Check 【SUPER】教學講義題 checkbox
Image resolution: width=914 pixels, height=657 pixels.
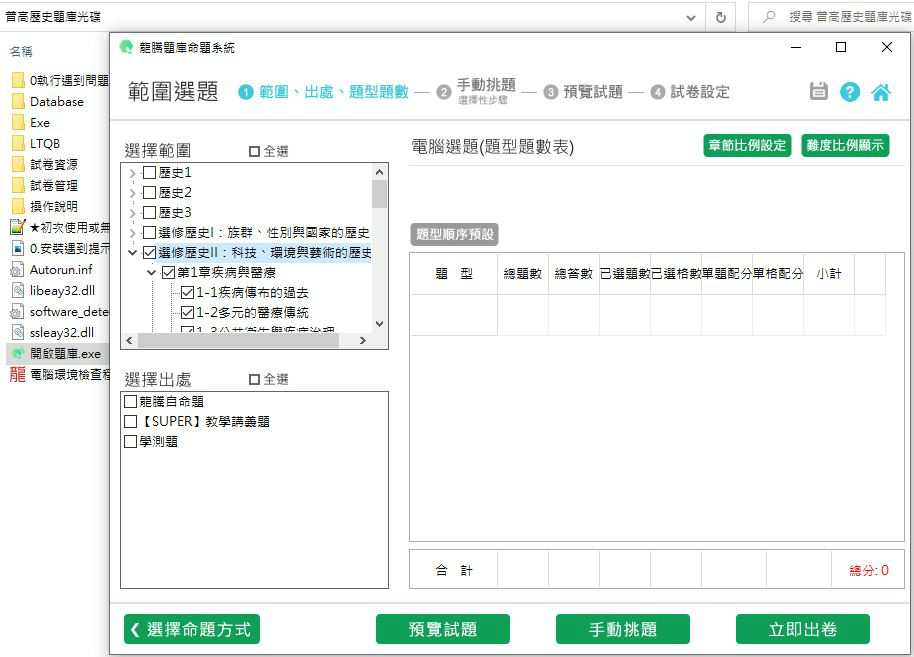131,421
